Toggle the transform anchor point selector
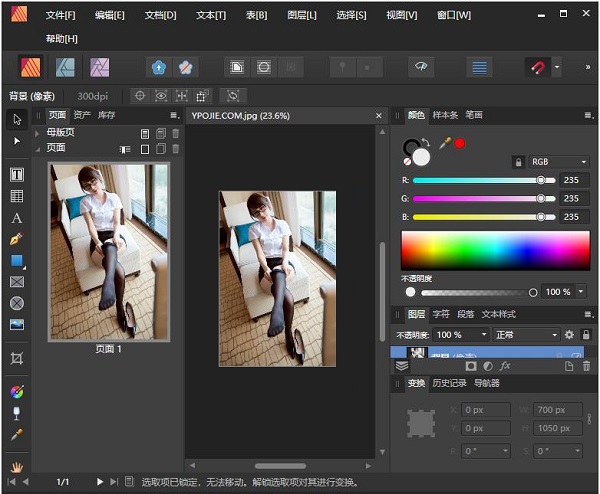This screenshot has height=494, width=600. pos(421,424)
